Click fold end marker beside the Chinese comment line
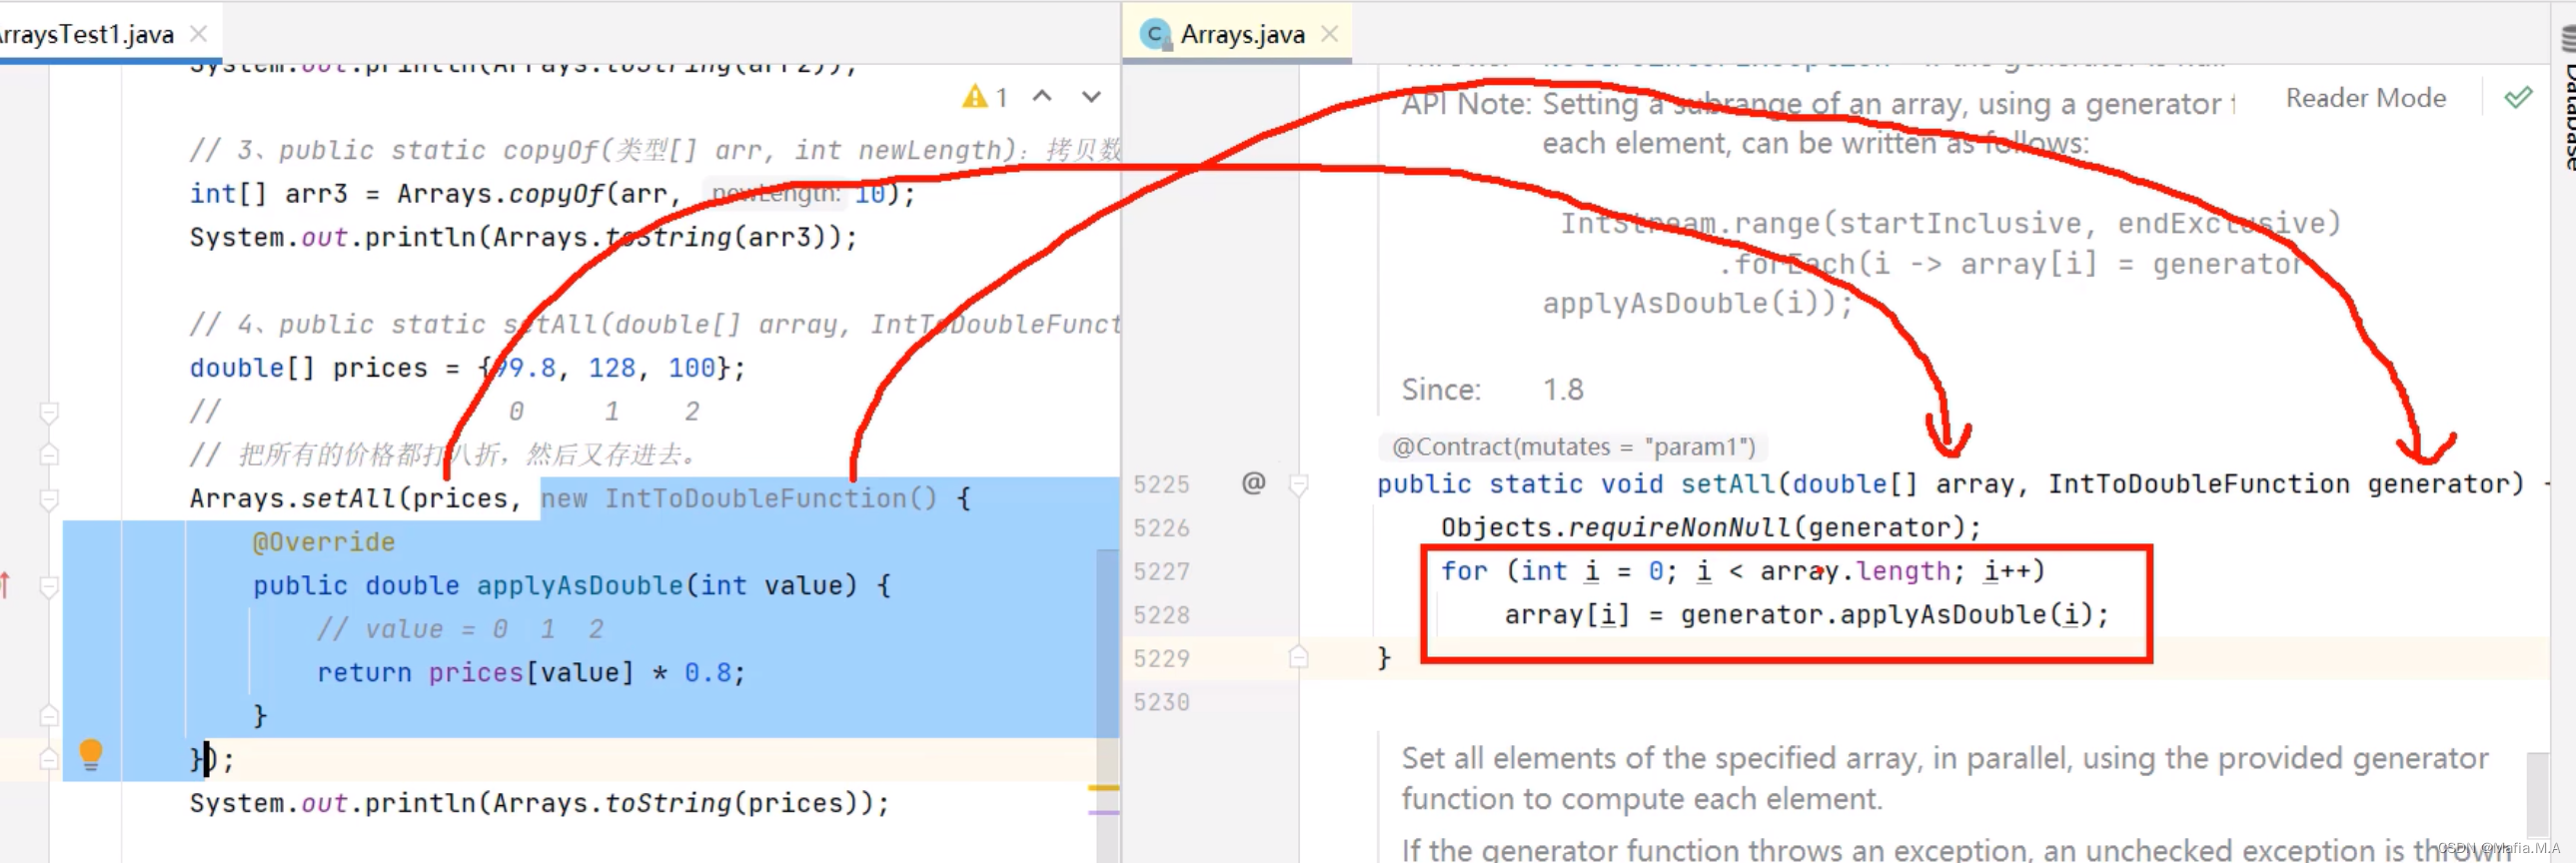 [49, 455]
